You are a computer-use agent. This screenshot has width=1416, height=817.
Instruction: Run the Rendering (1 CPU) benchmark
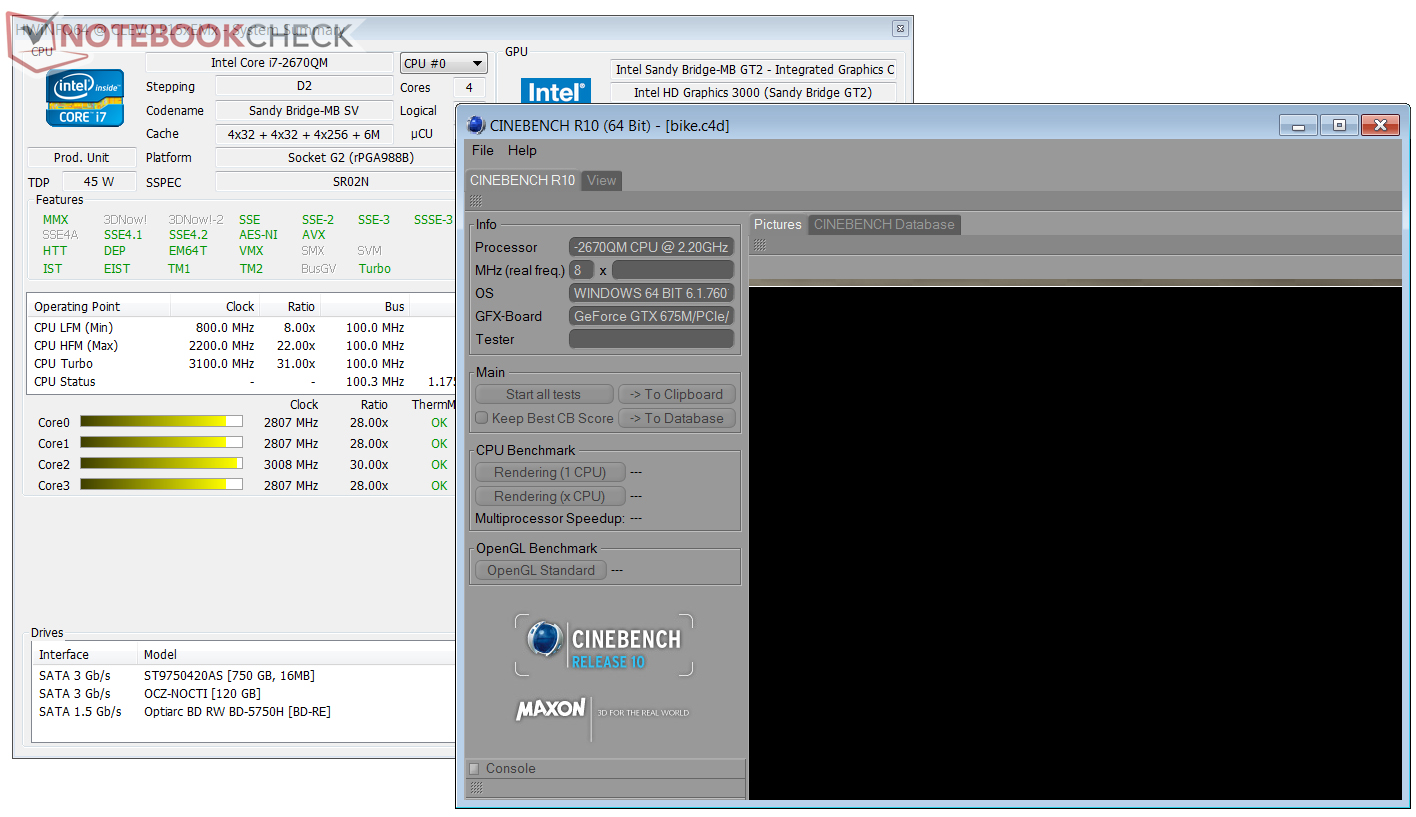[550, 472]
